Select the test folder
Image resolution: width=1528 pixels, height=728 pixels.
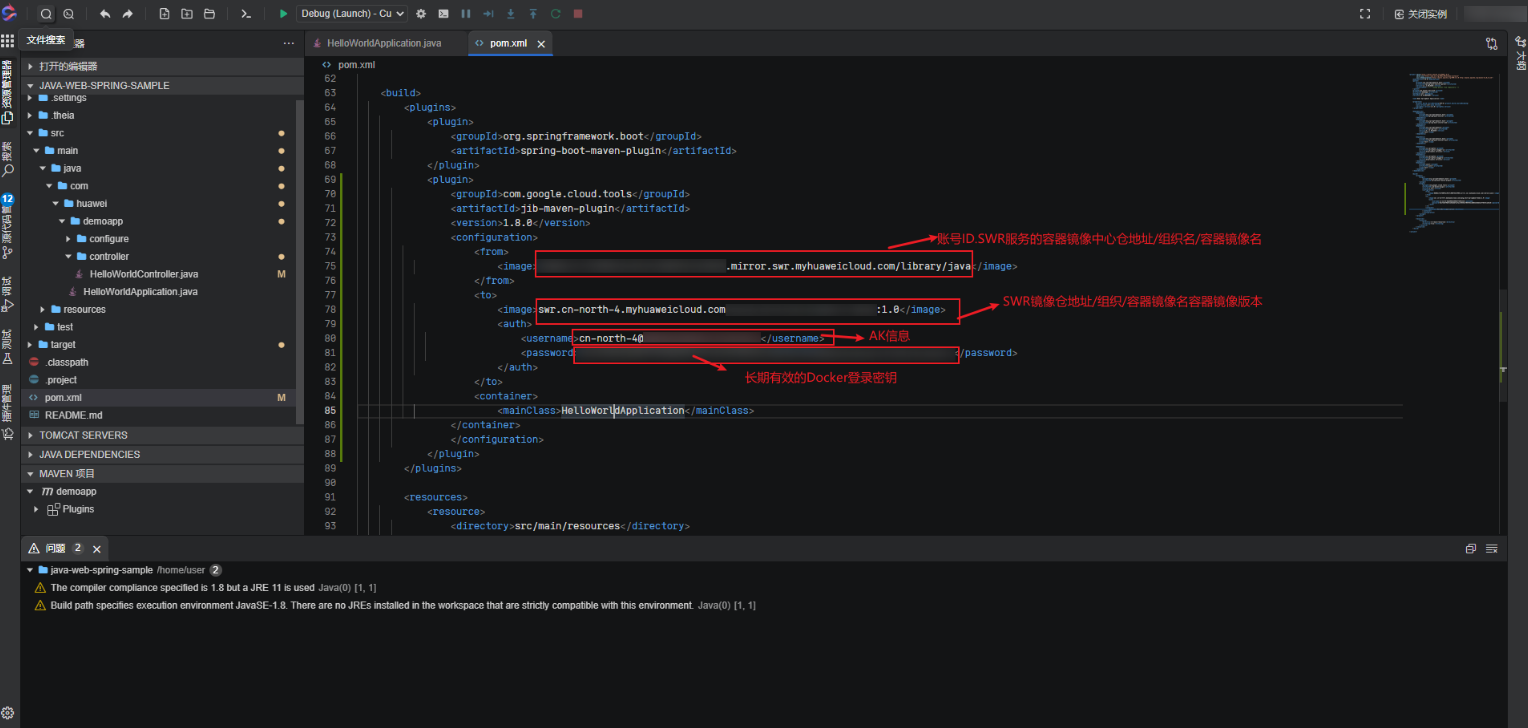pos(65,327)
